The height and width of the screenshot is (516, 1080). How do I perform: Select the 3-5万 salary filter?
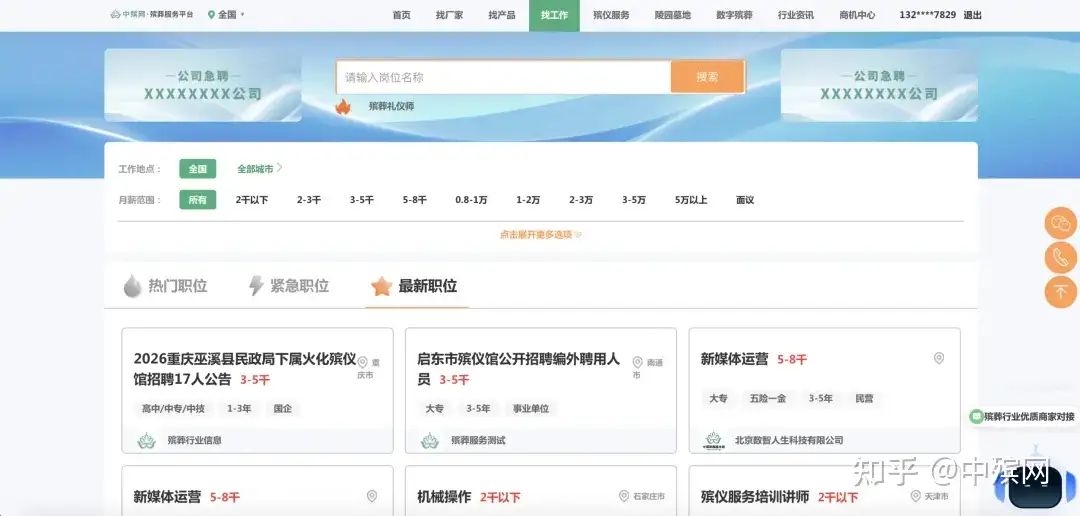click(634, 200)
